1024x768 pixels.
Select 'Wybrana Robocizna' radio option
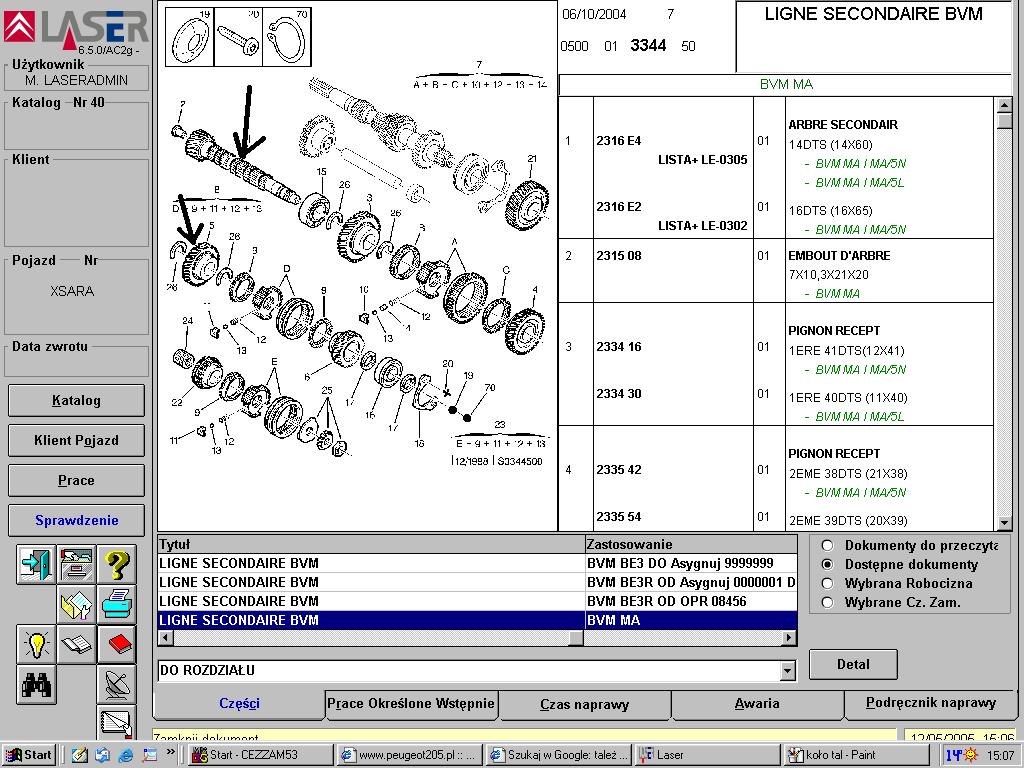pos(827,583)
